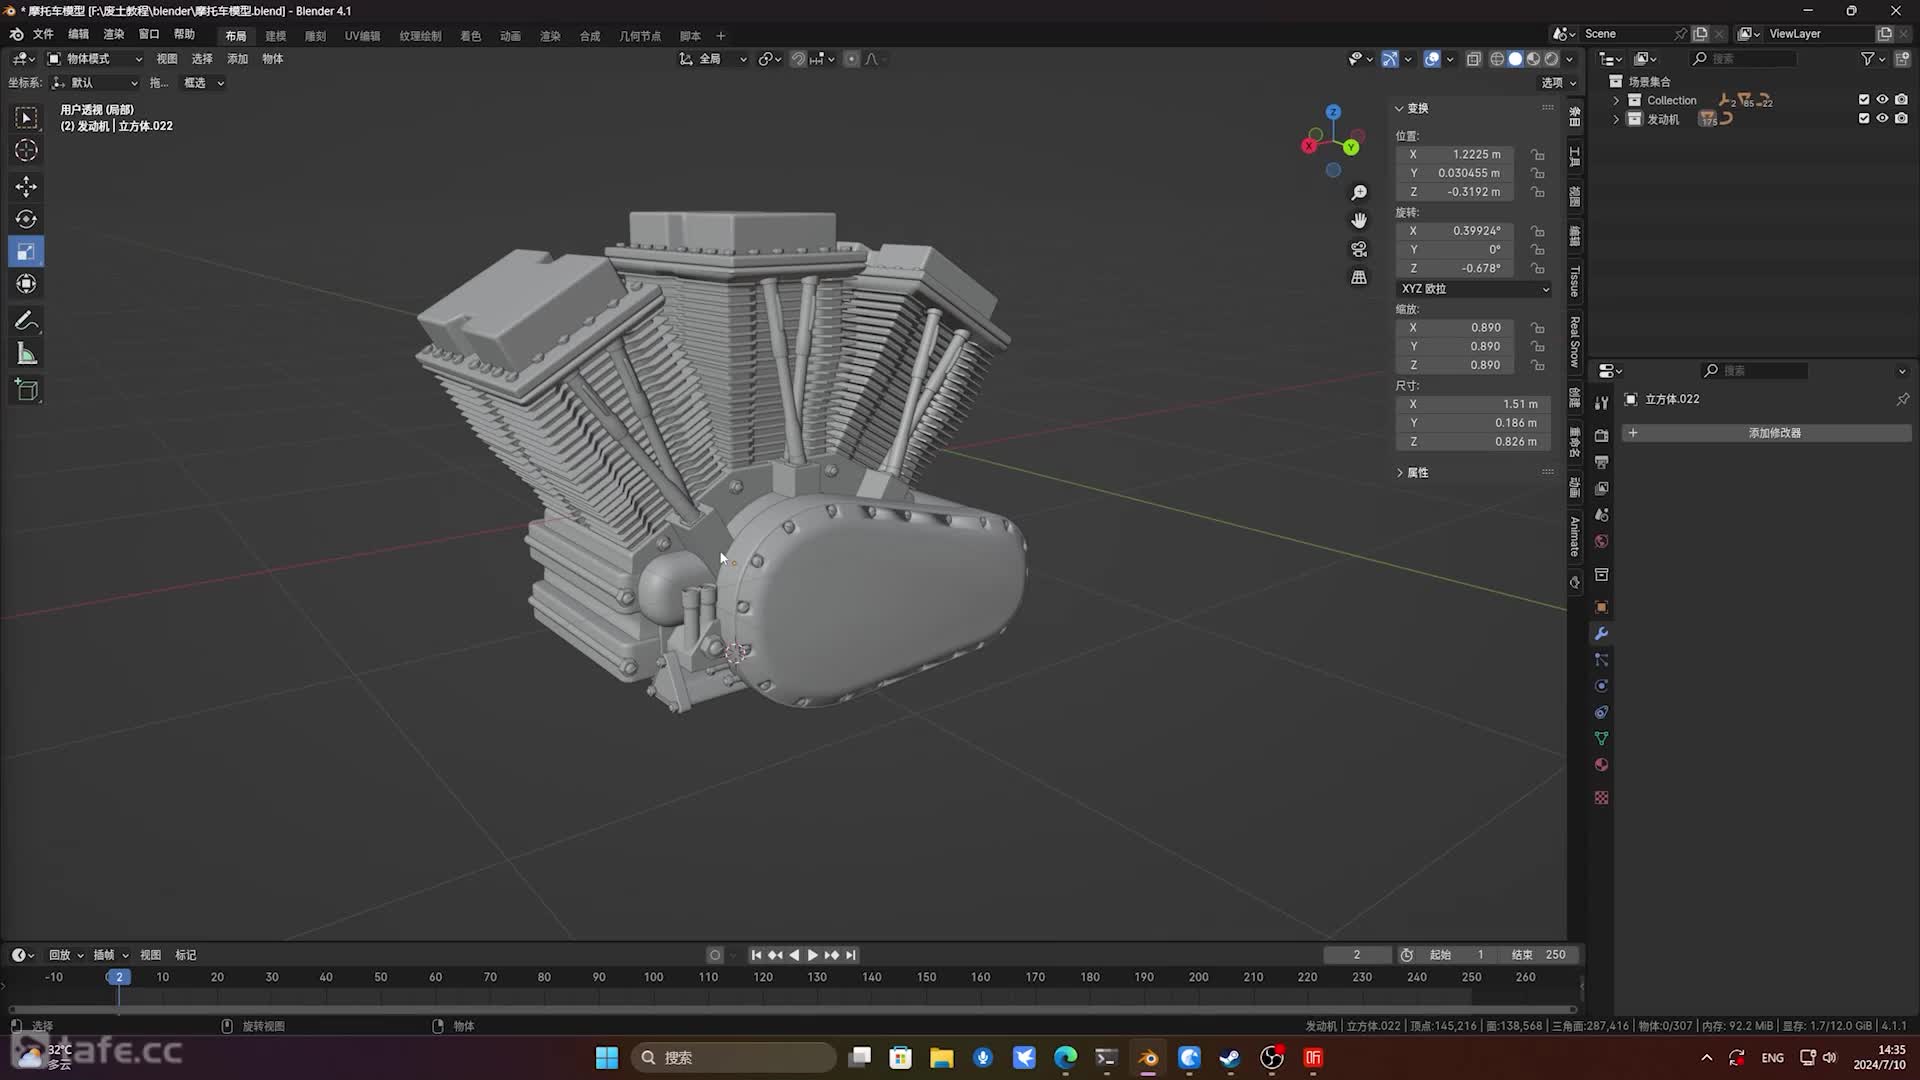Viewport: 1920px width, 1080px height.
Task: Open the Particles properties tab
Action: [1601, 660]
